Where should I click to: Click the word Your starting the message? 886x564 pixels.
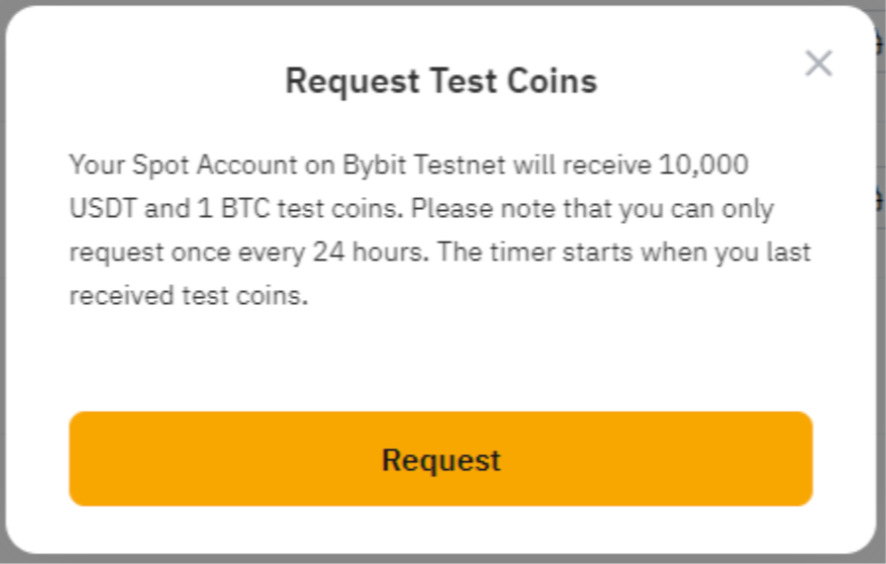click(93, 164)
